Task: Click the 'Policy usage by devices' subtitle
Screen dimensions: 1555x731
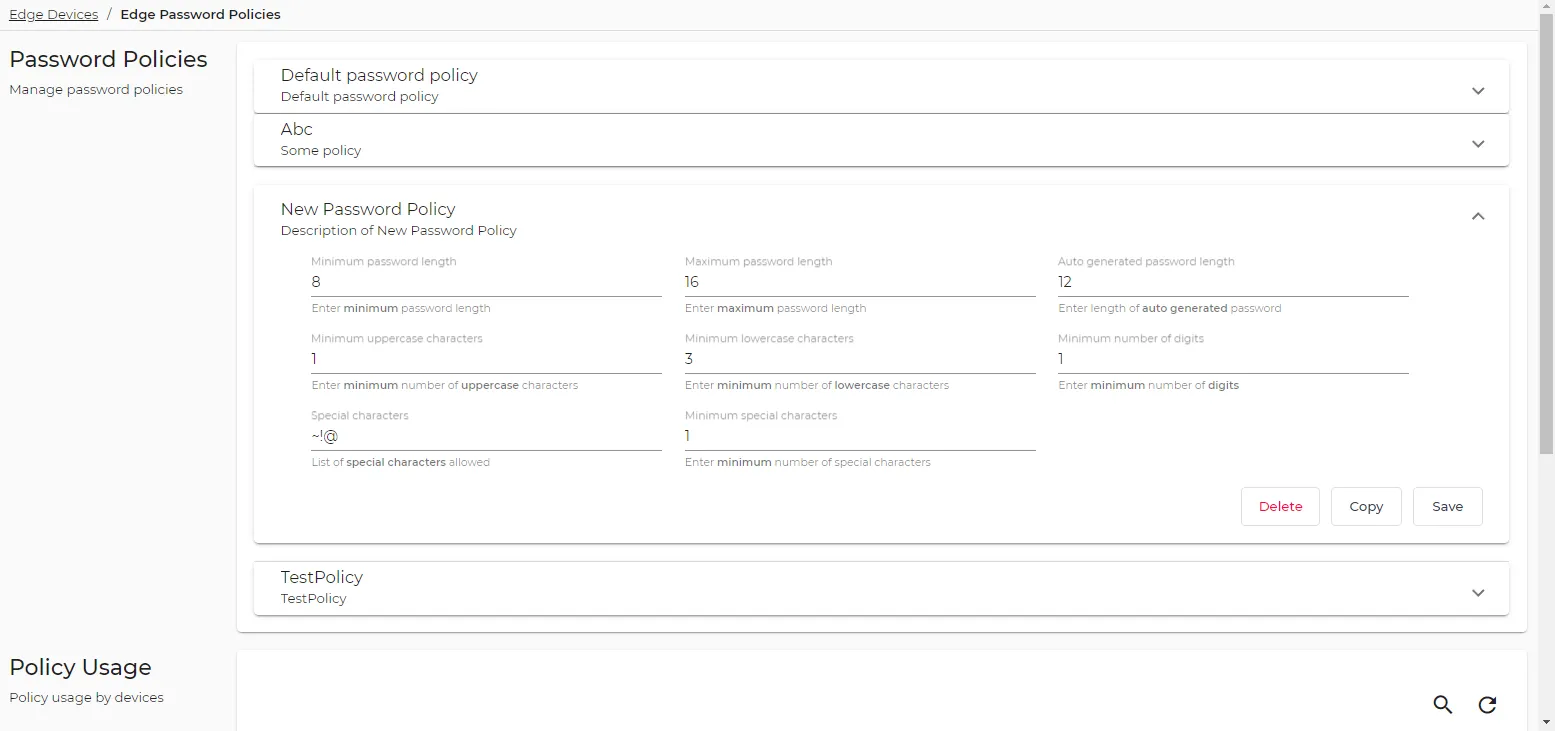Action: pyautogui.click(x=86, y=697)
